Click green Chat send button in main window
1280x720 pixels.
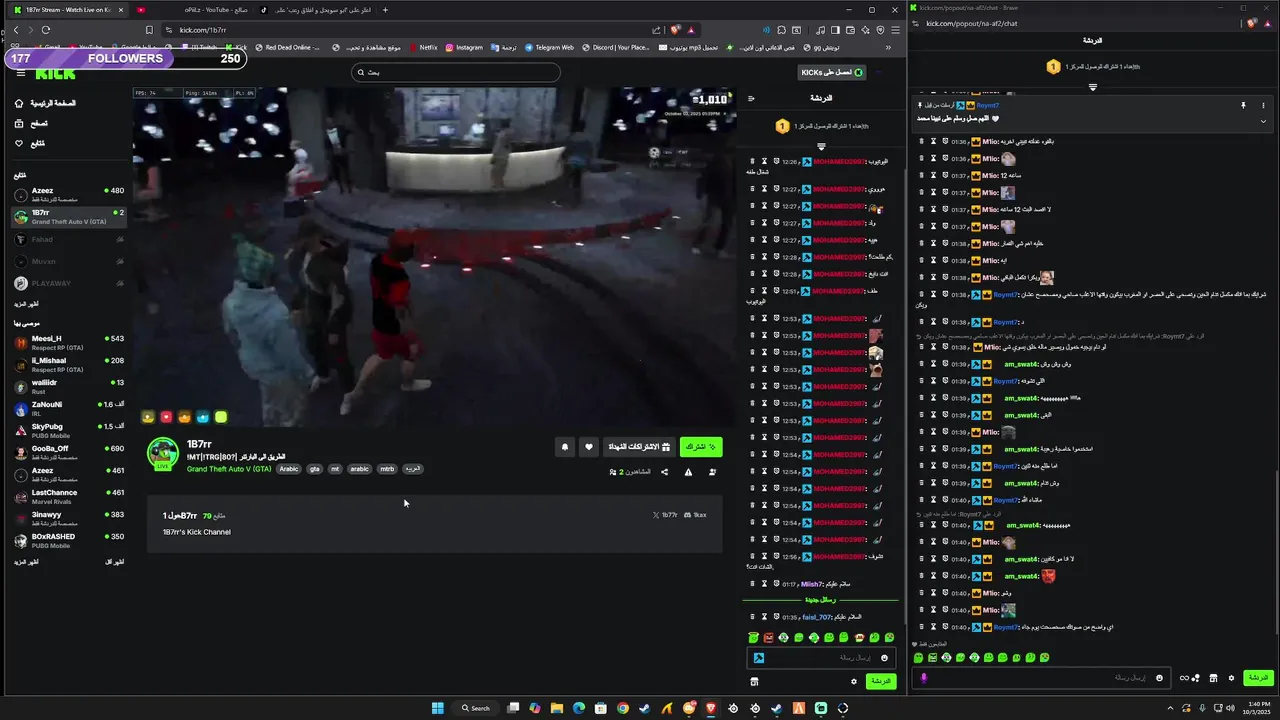(x=880, y=681)
